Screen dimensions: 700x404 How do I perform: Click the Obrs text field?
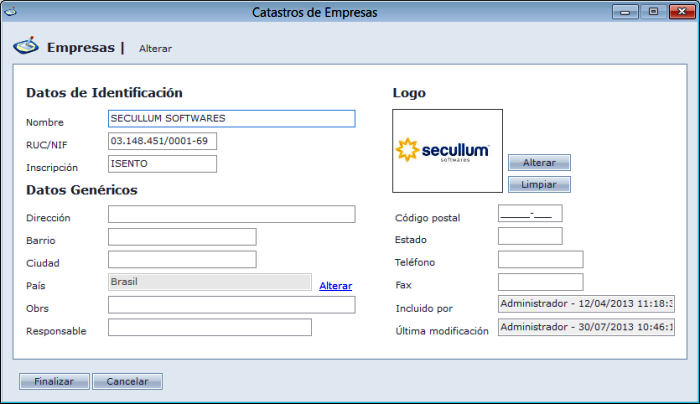[x=231, y=305]
